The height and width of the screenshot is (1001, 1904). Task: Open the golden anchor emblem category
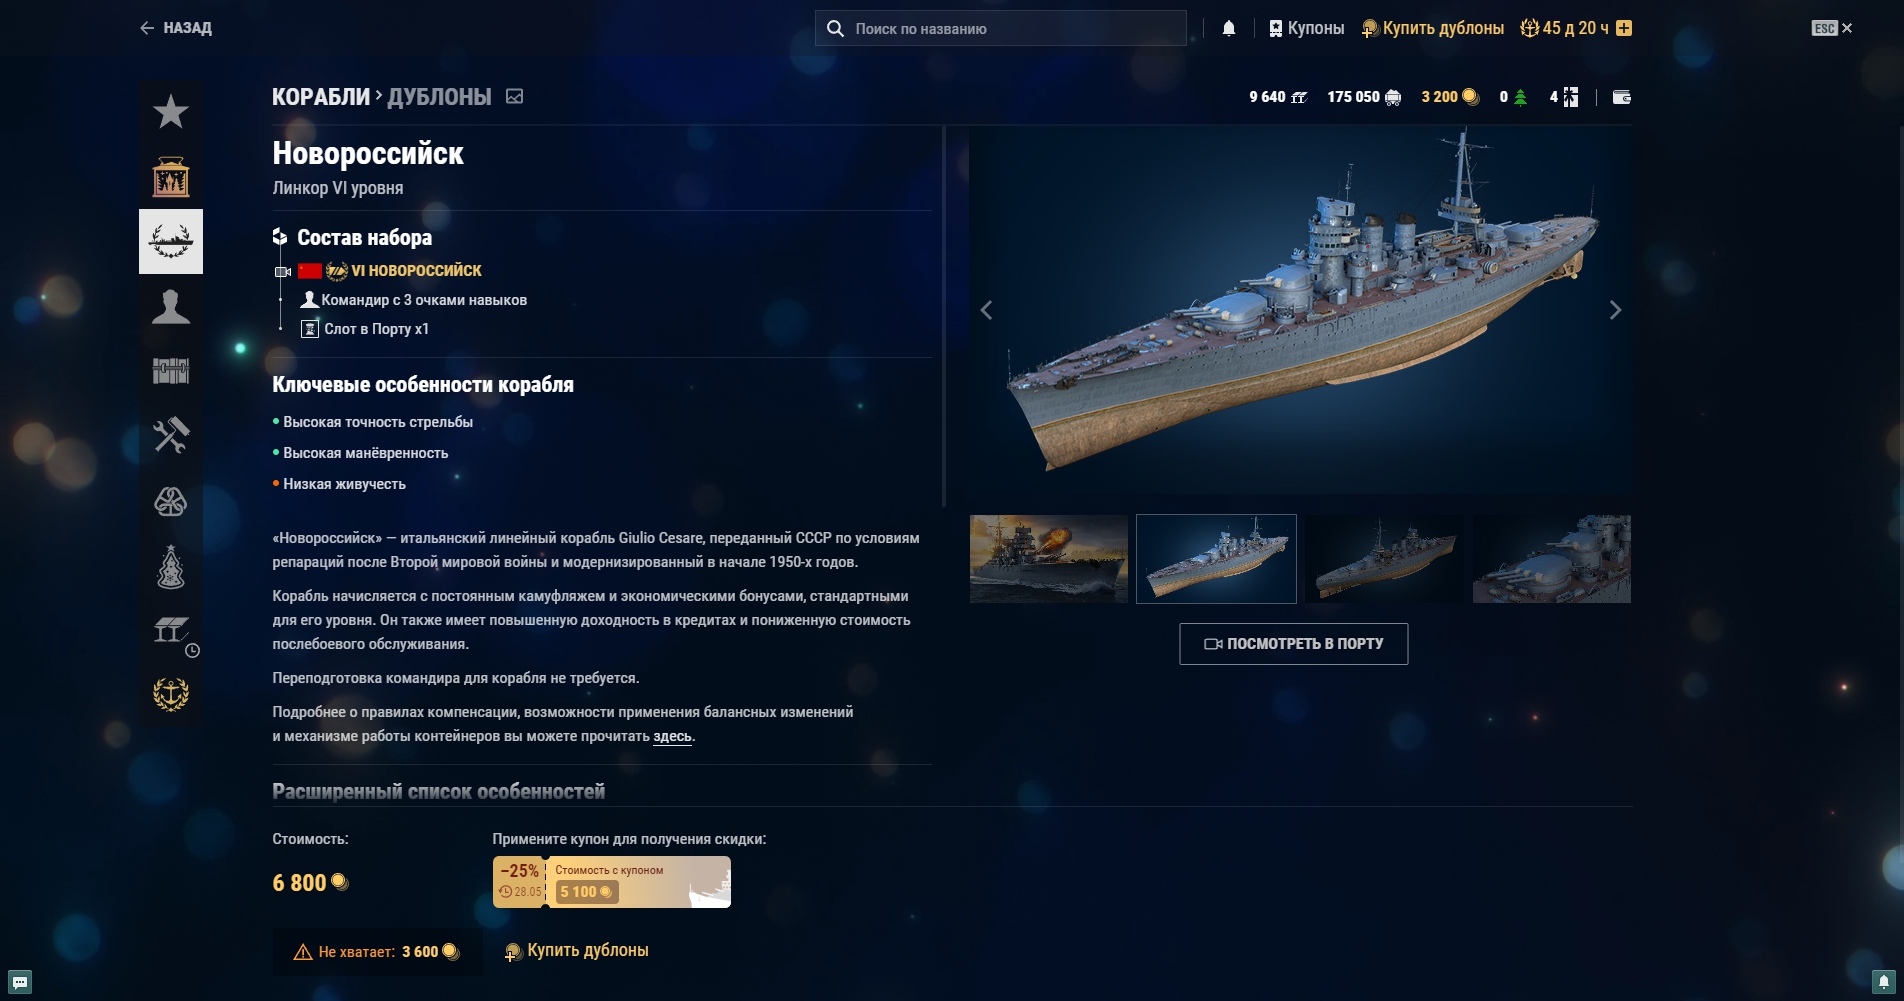pos(171,694)
